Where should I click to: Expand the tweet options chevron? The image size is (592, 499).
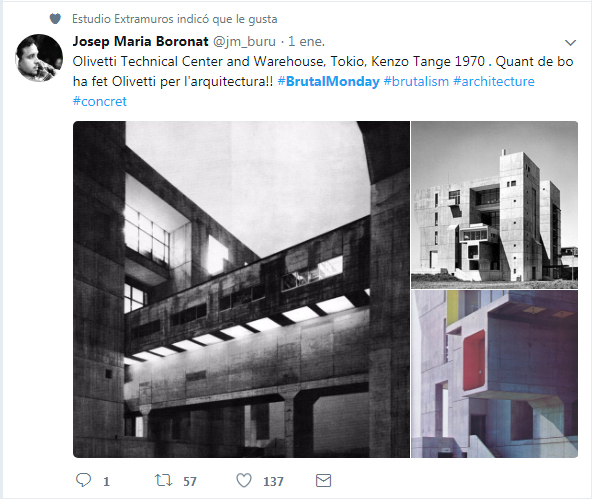coord(570,42)
